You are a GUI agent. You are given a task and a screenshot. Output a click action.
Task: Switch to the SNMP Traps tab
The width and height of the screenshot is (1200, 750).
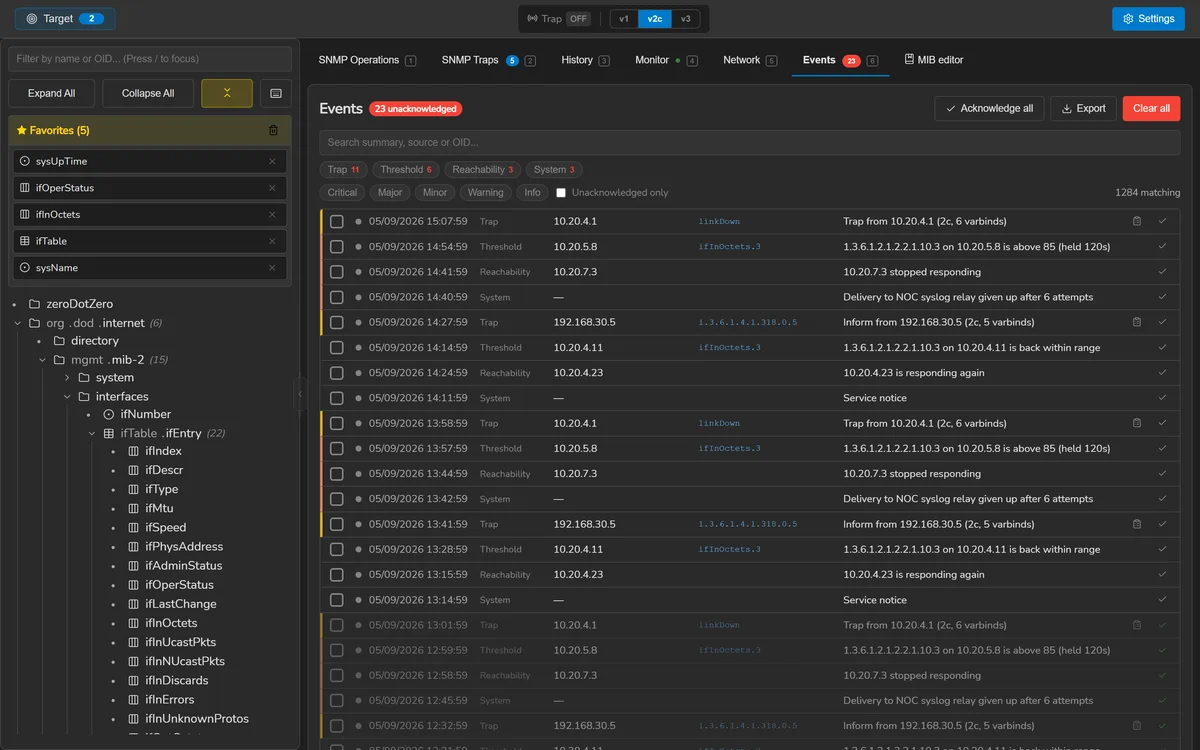pyautogui.click(x=489, y=60)
